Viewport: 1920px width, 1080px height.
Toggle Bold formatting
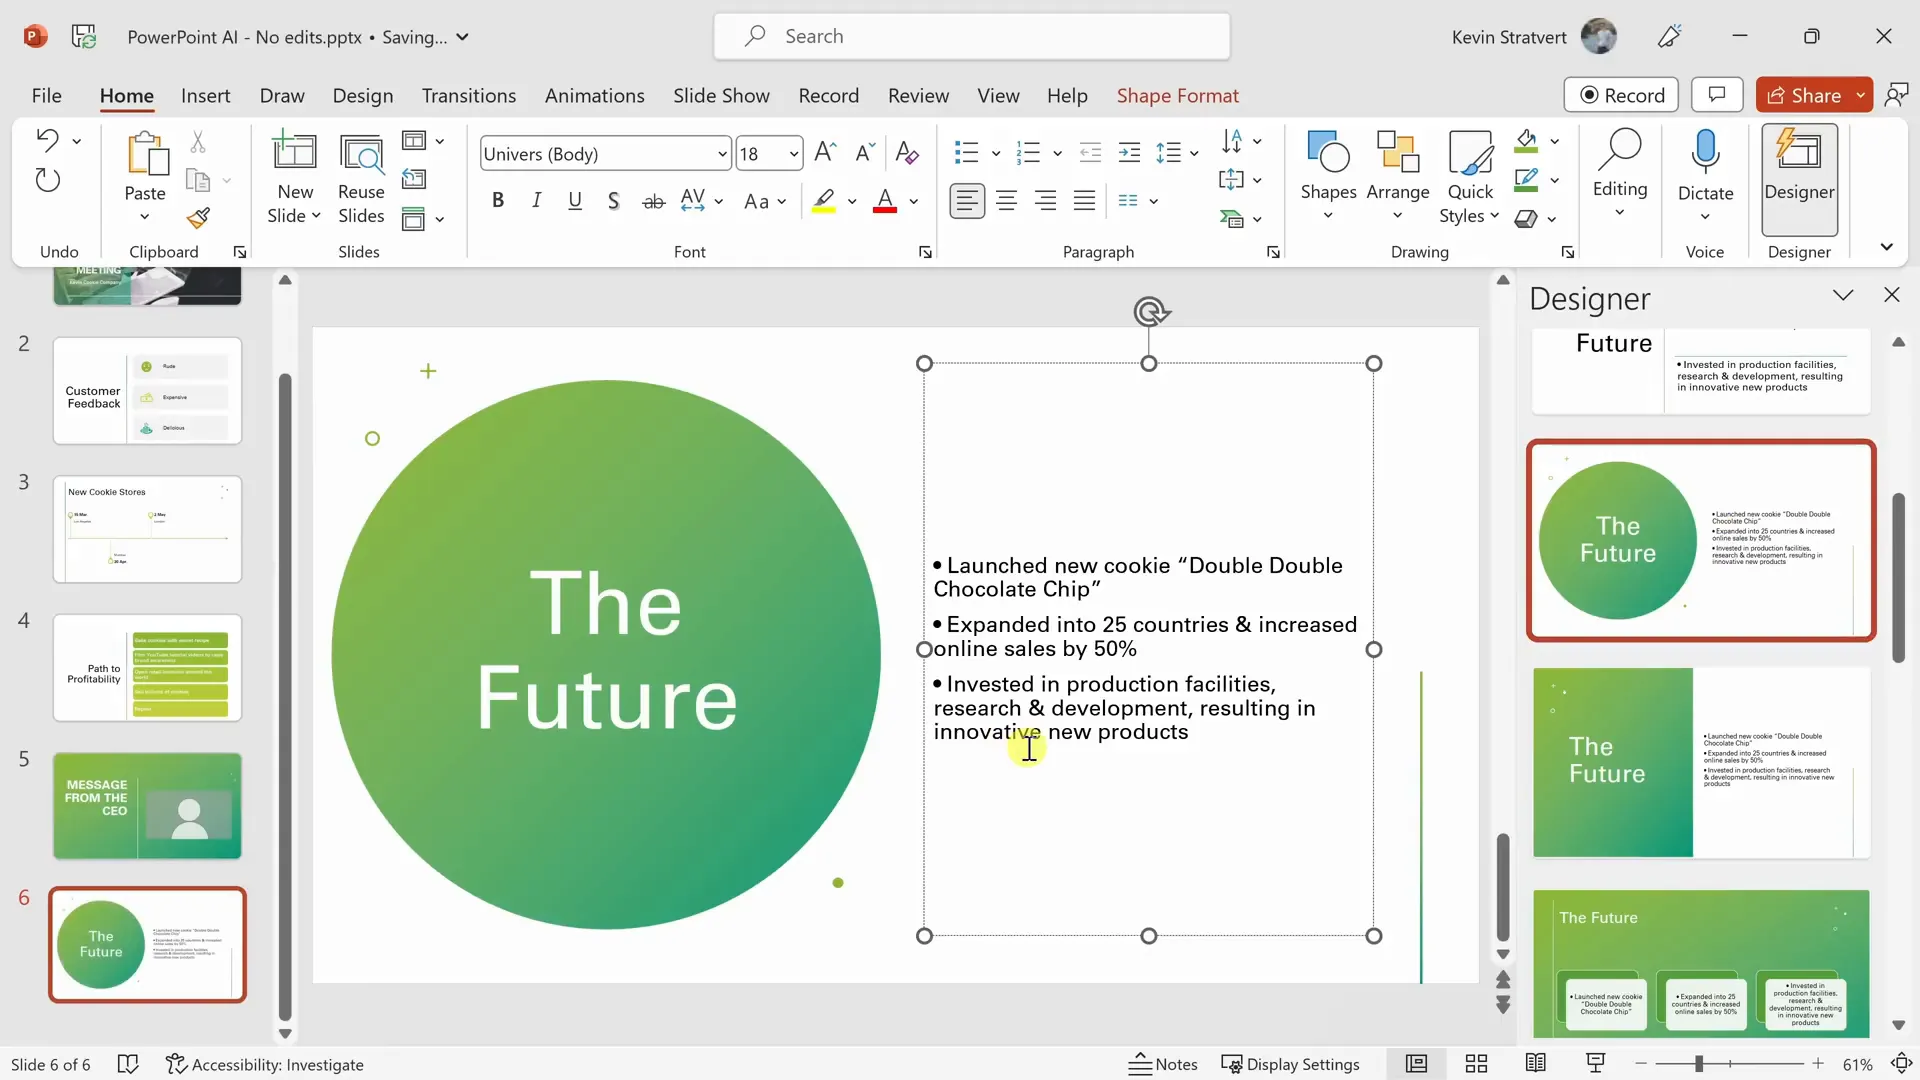498,201
